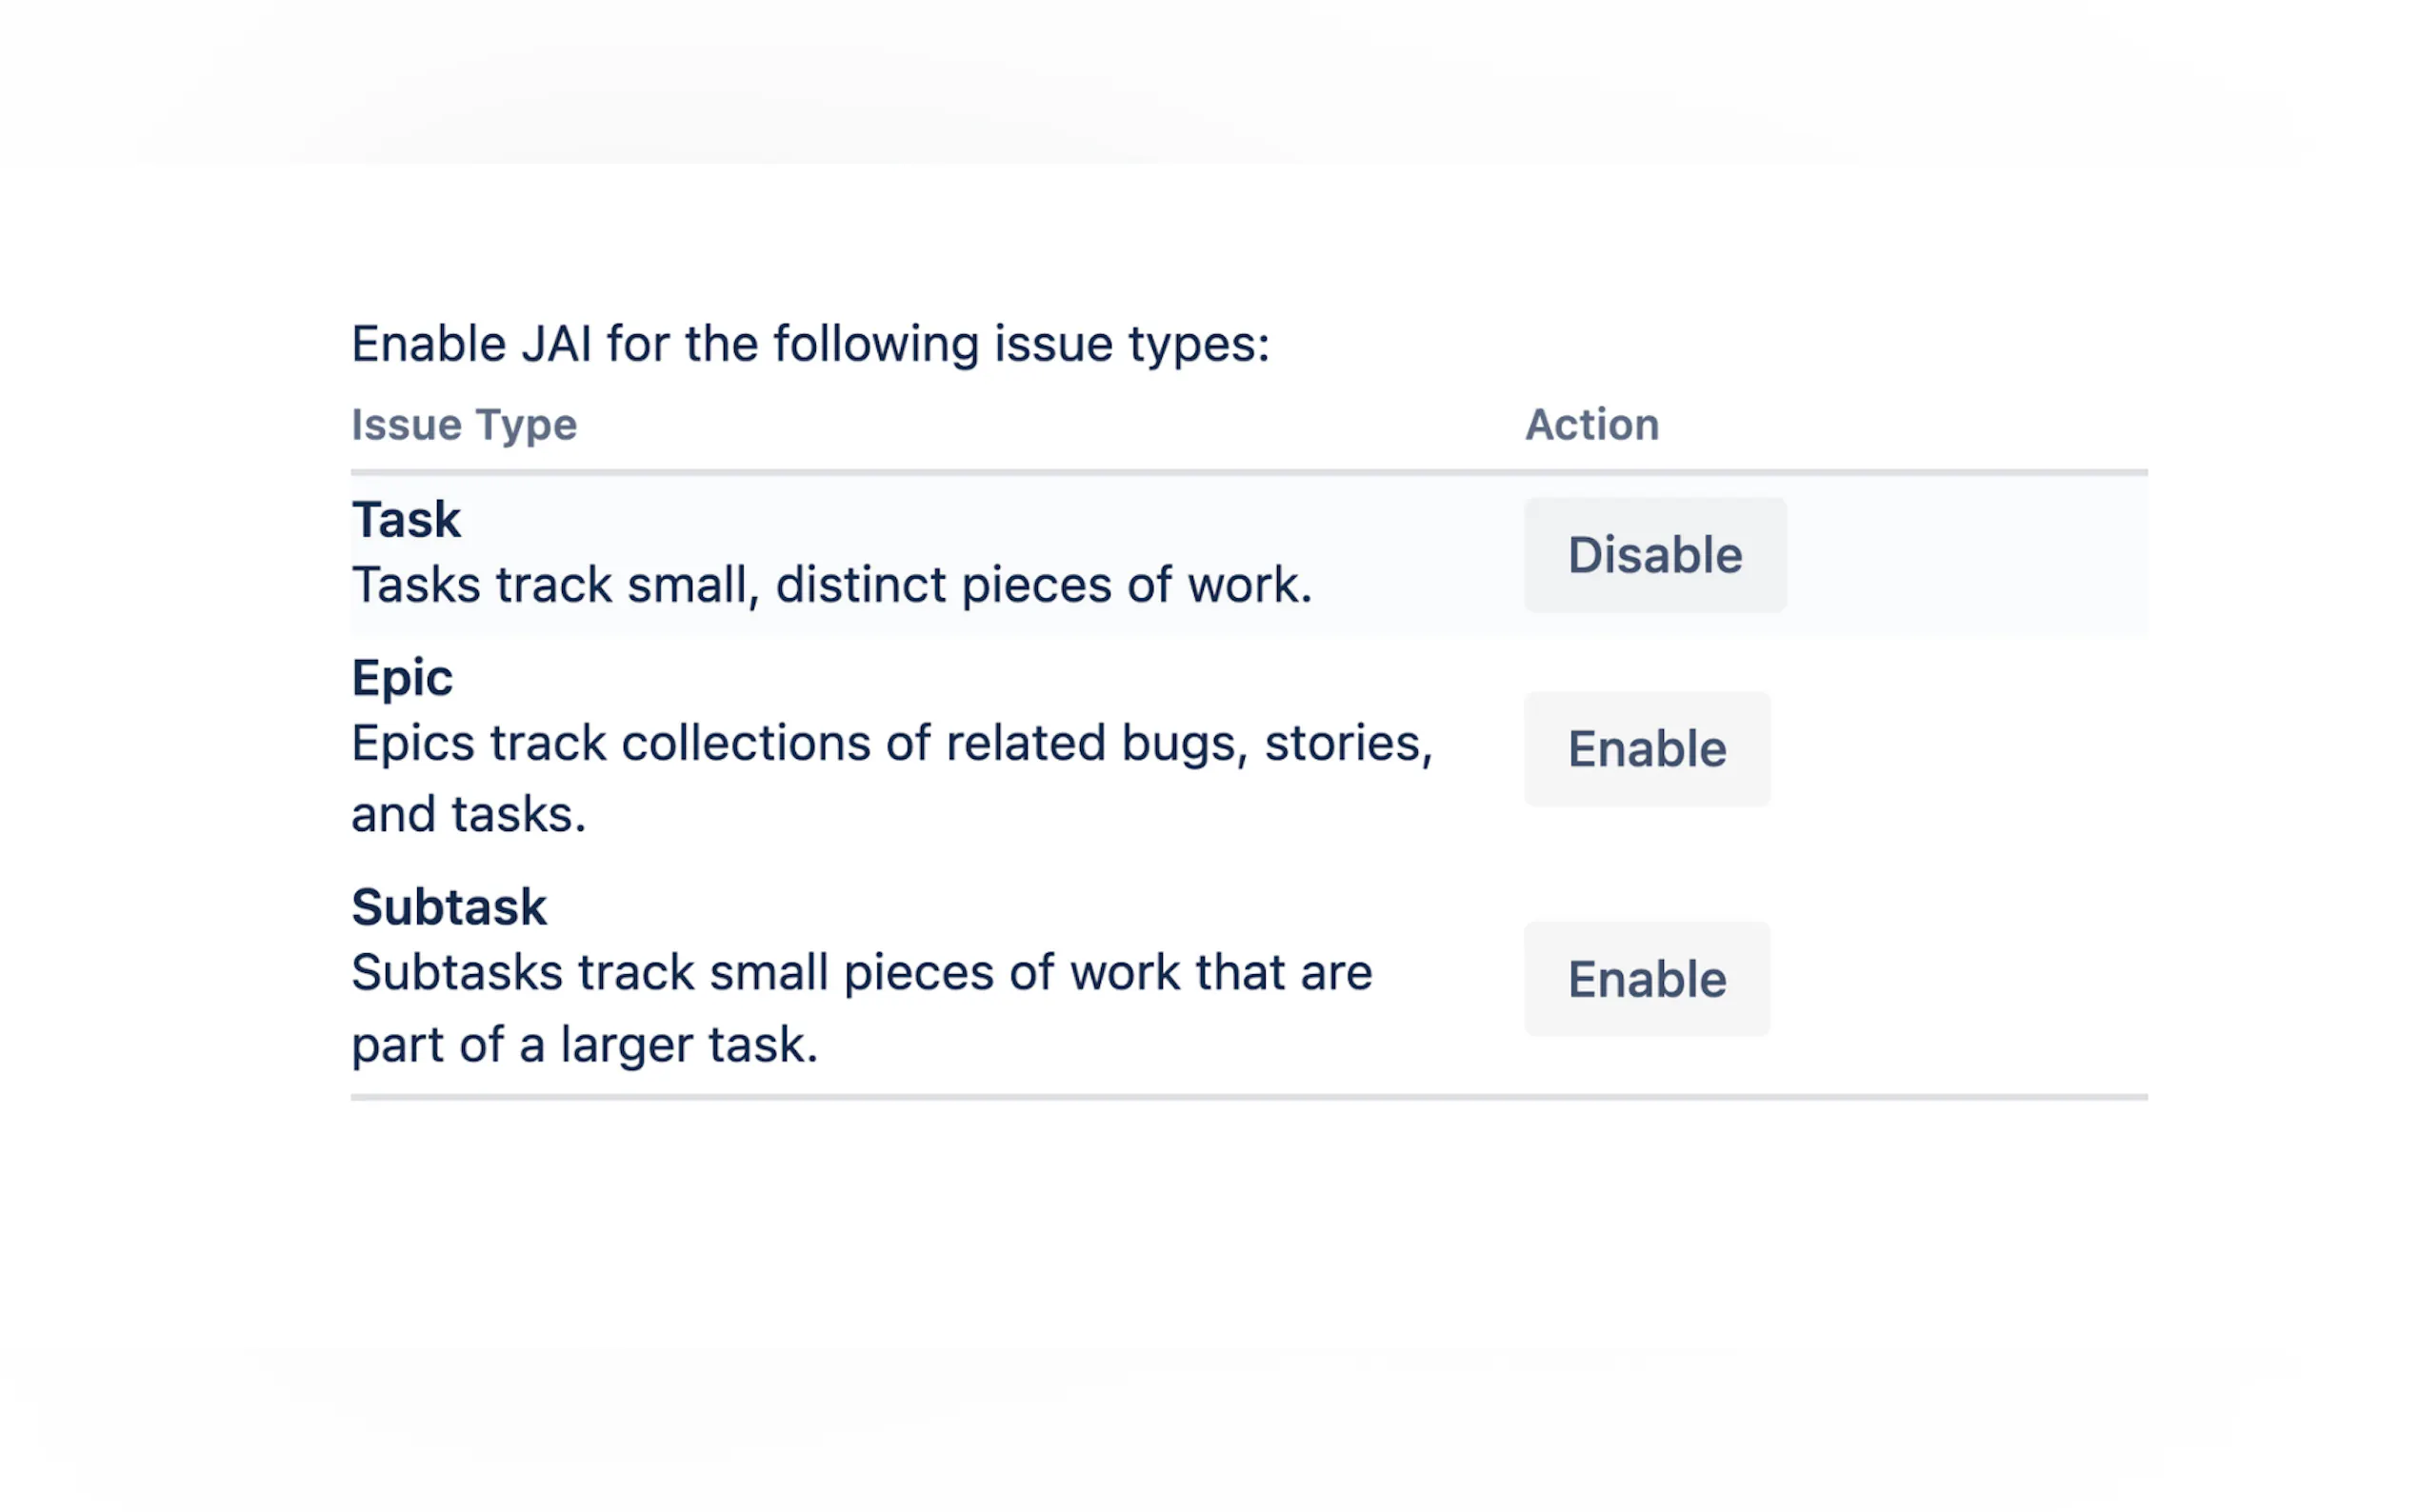
Task: Select the bold Subtask issue type name
Action: click(x=449, y=908)
